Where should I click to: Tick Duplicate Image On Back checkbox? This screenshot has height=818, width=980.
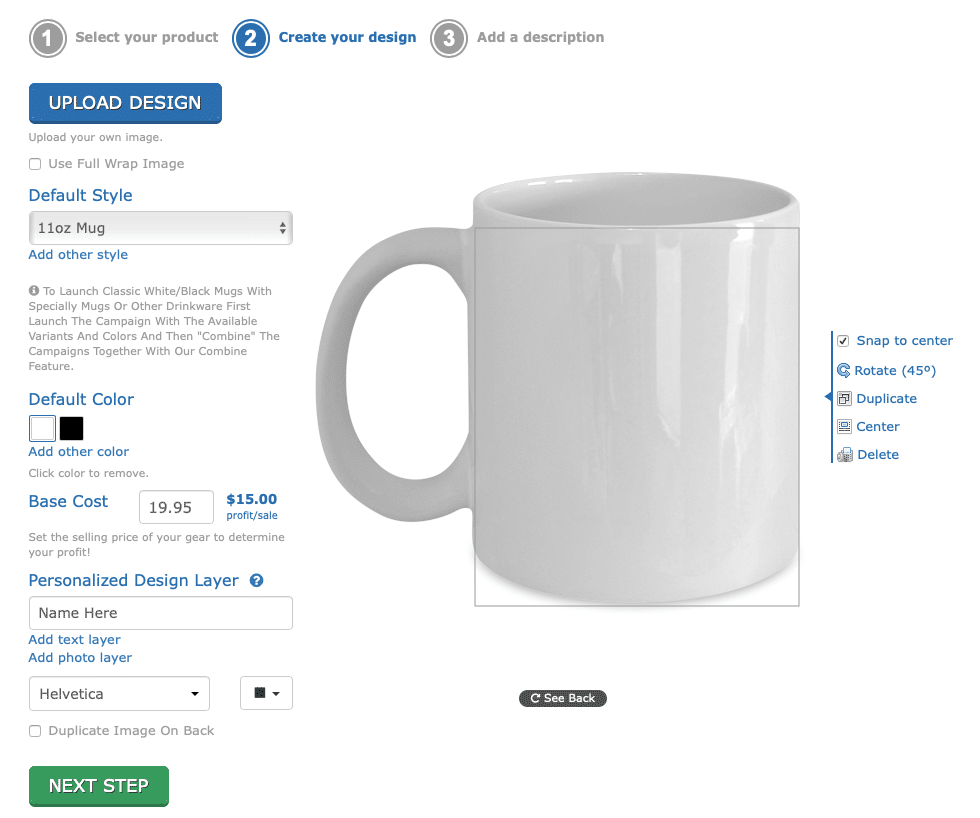coord(35,731)
